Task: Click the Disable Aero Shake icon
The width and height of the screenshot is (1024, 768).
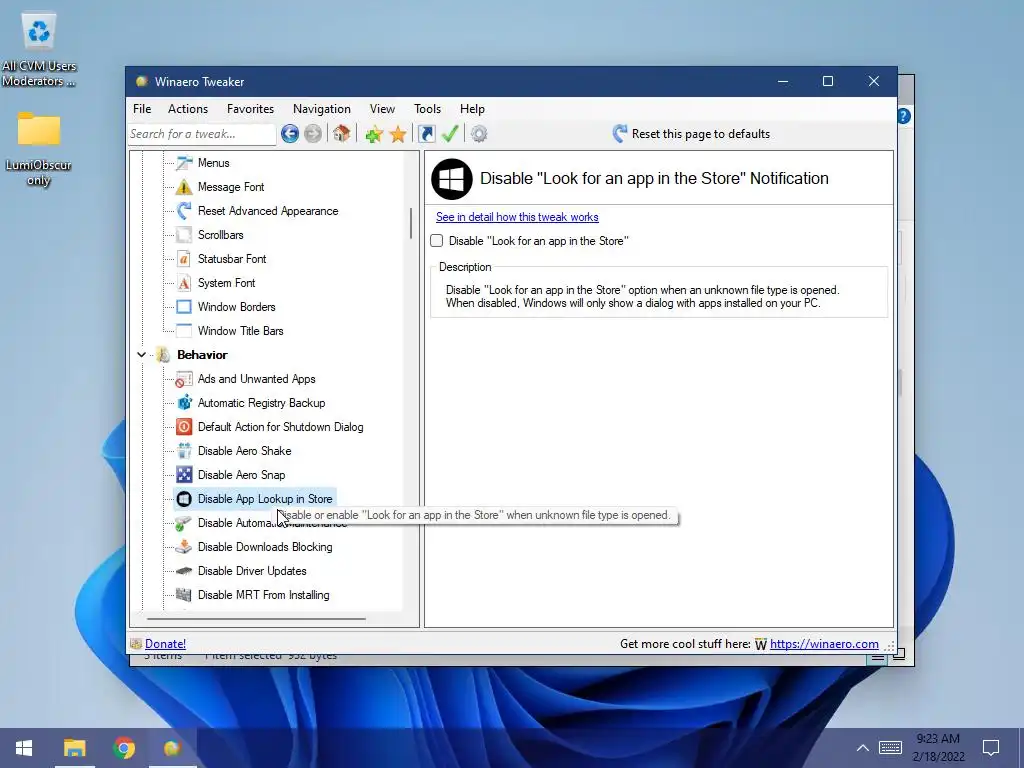Action: (x=184, y=451)
